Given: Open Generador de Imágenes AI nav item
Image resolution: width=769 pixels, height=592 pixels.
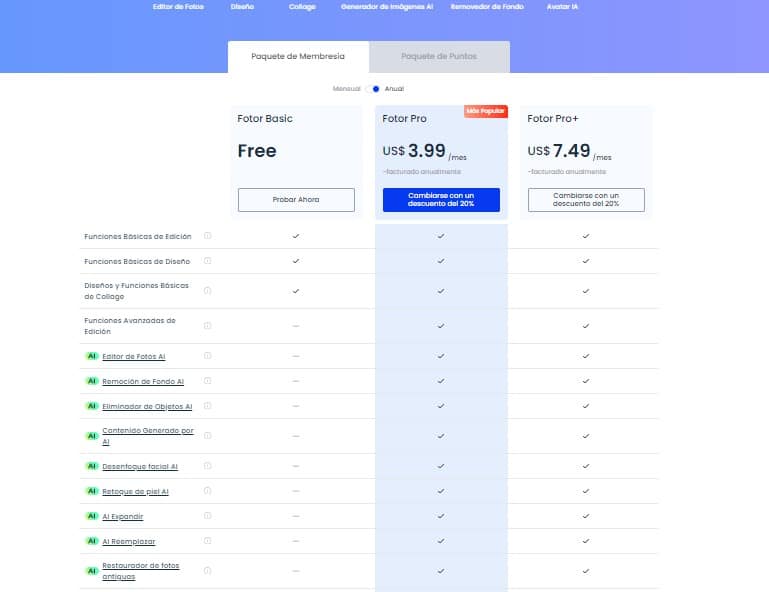Looking at the screenshot, I should click(x=387, y=7).
